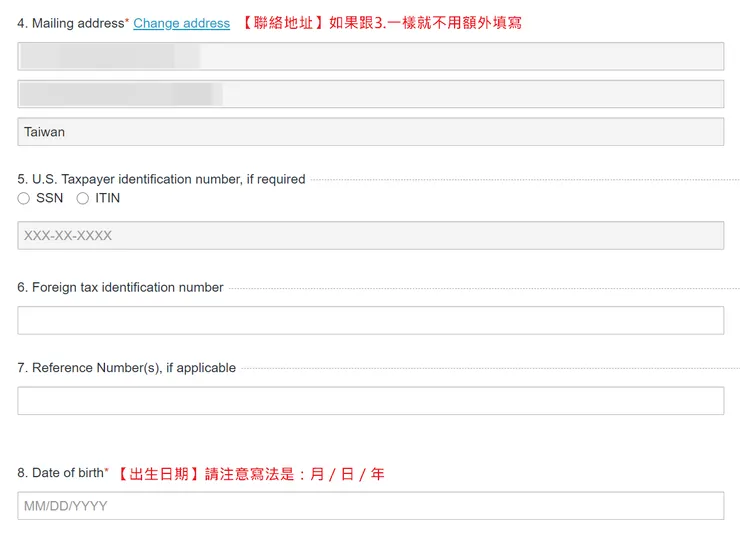The width and height of the screenshot is (740, 540).
Task: Click the first blurred mailing address line
Action: coord(370,56)
